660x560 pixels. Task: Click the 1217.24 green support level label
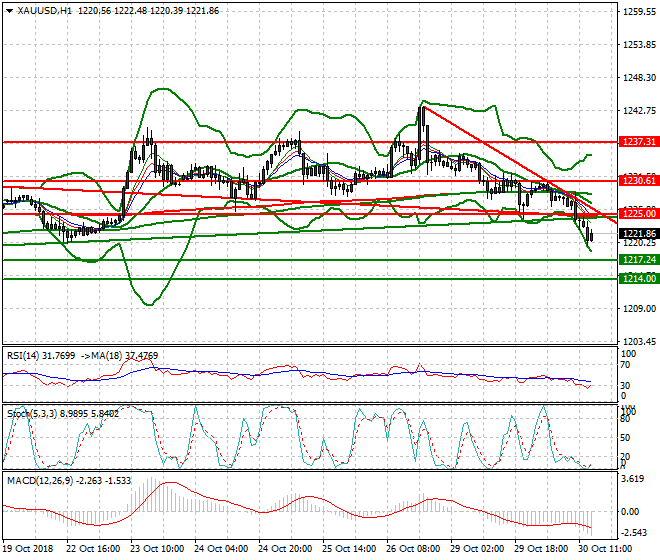click(639, 260)
